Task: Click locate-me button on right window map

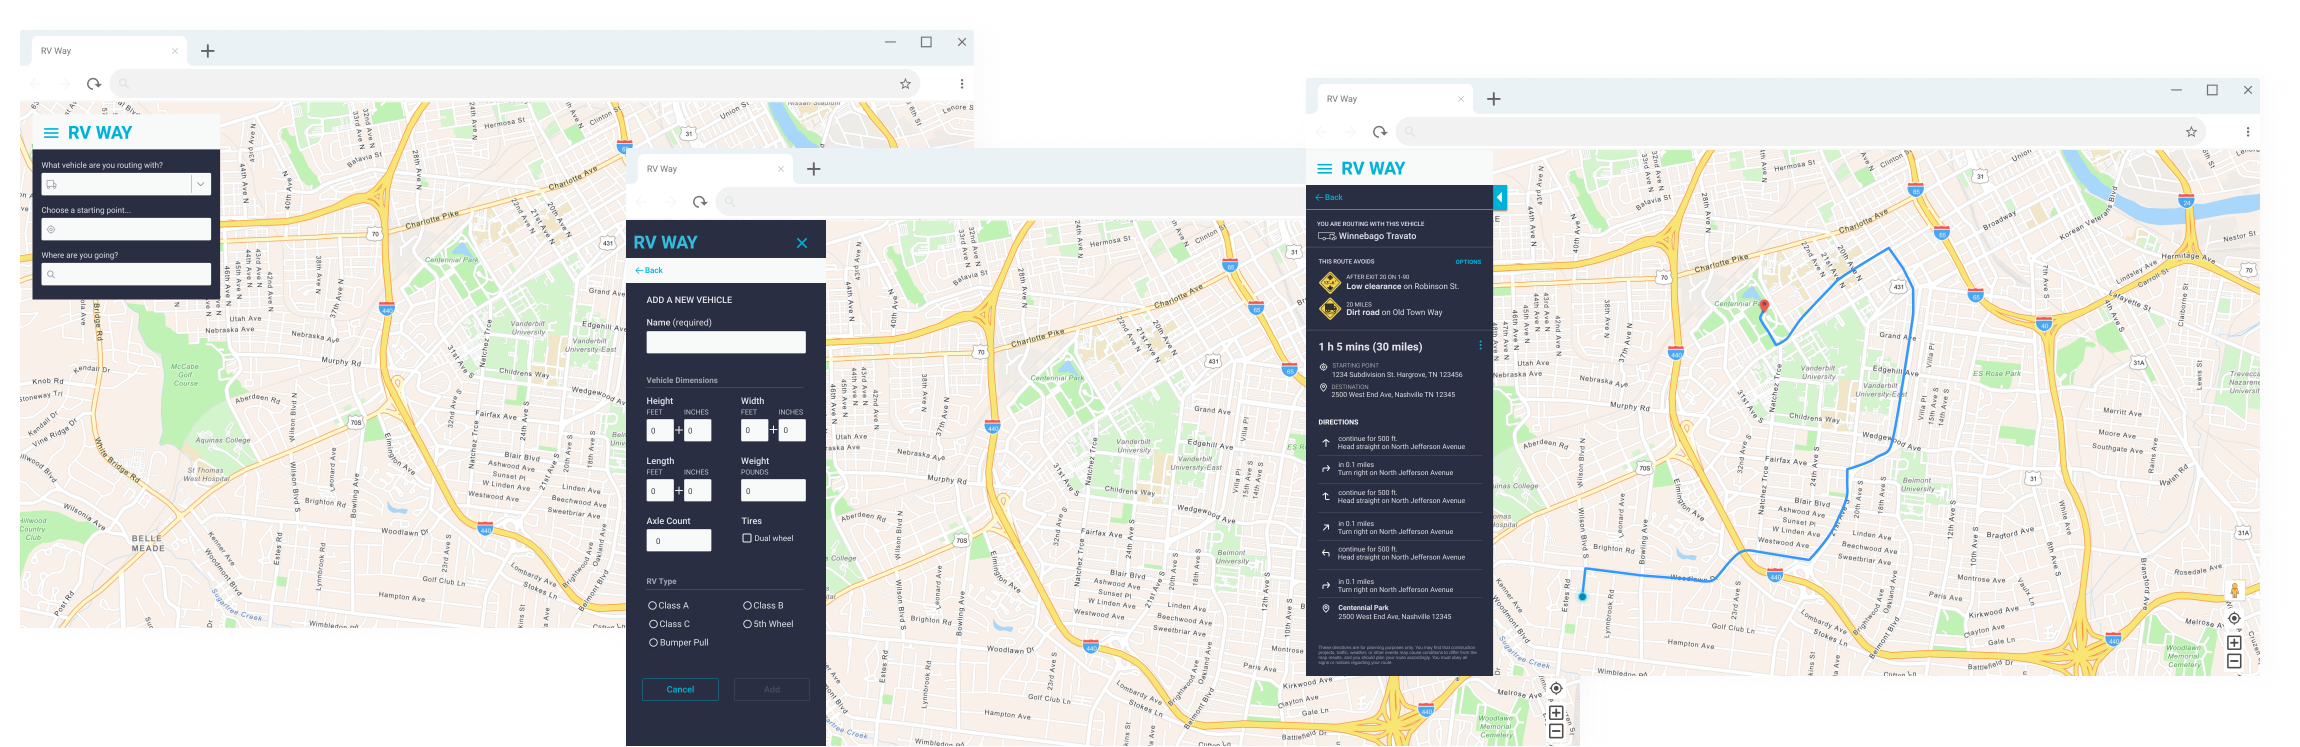Action: [2234, 618]
